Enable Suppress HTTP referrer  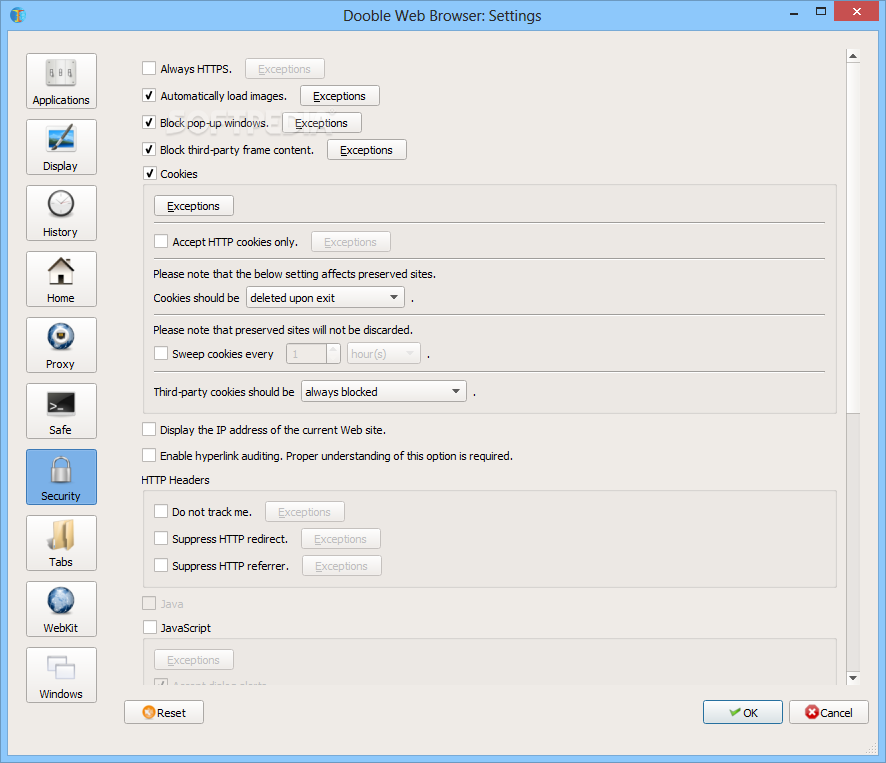click(x=161, y=566)
